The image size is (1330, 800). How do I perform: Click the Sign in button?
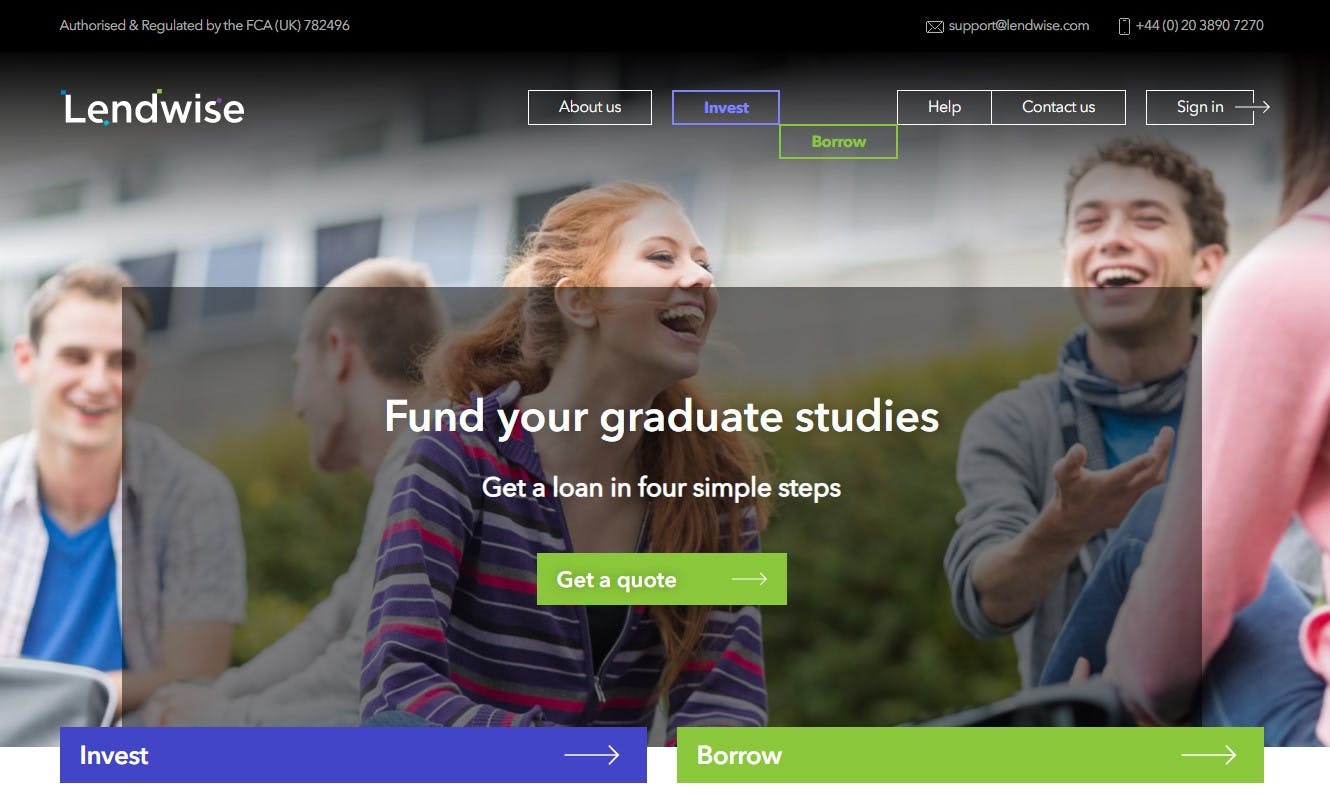click(1200, 107)
